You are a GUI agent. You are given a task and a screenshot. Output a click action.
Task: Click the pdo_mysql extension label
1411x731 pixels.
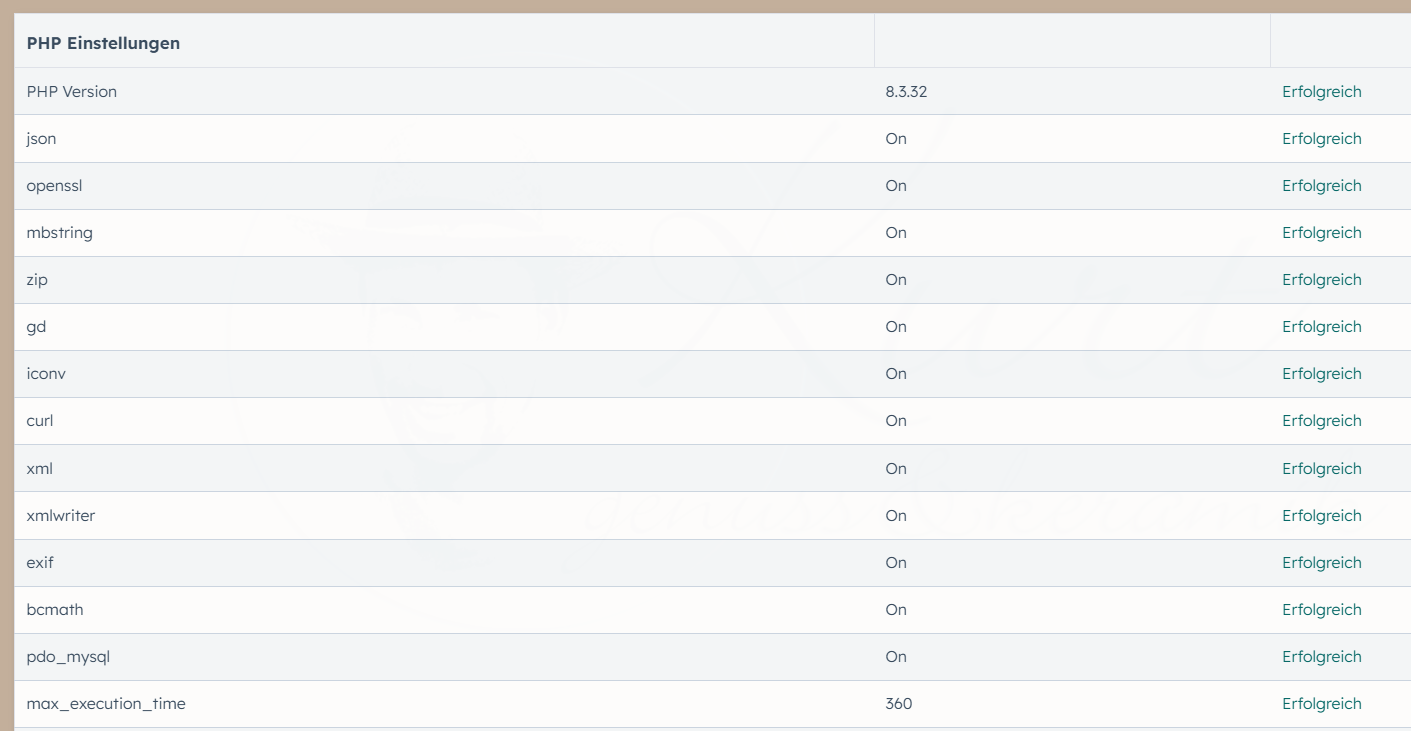coord(67,657)
